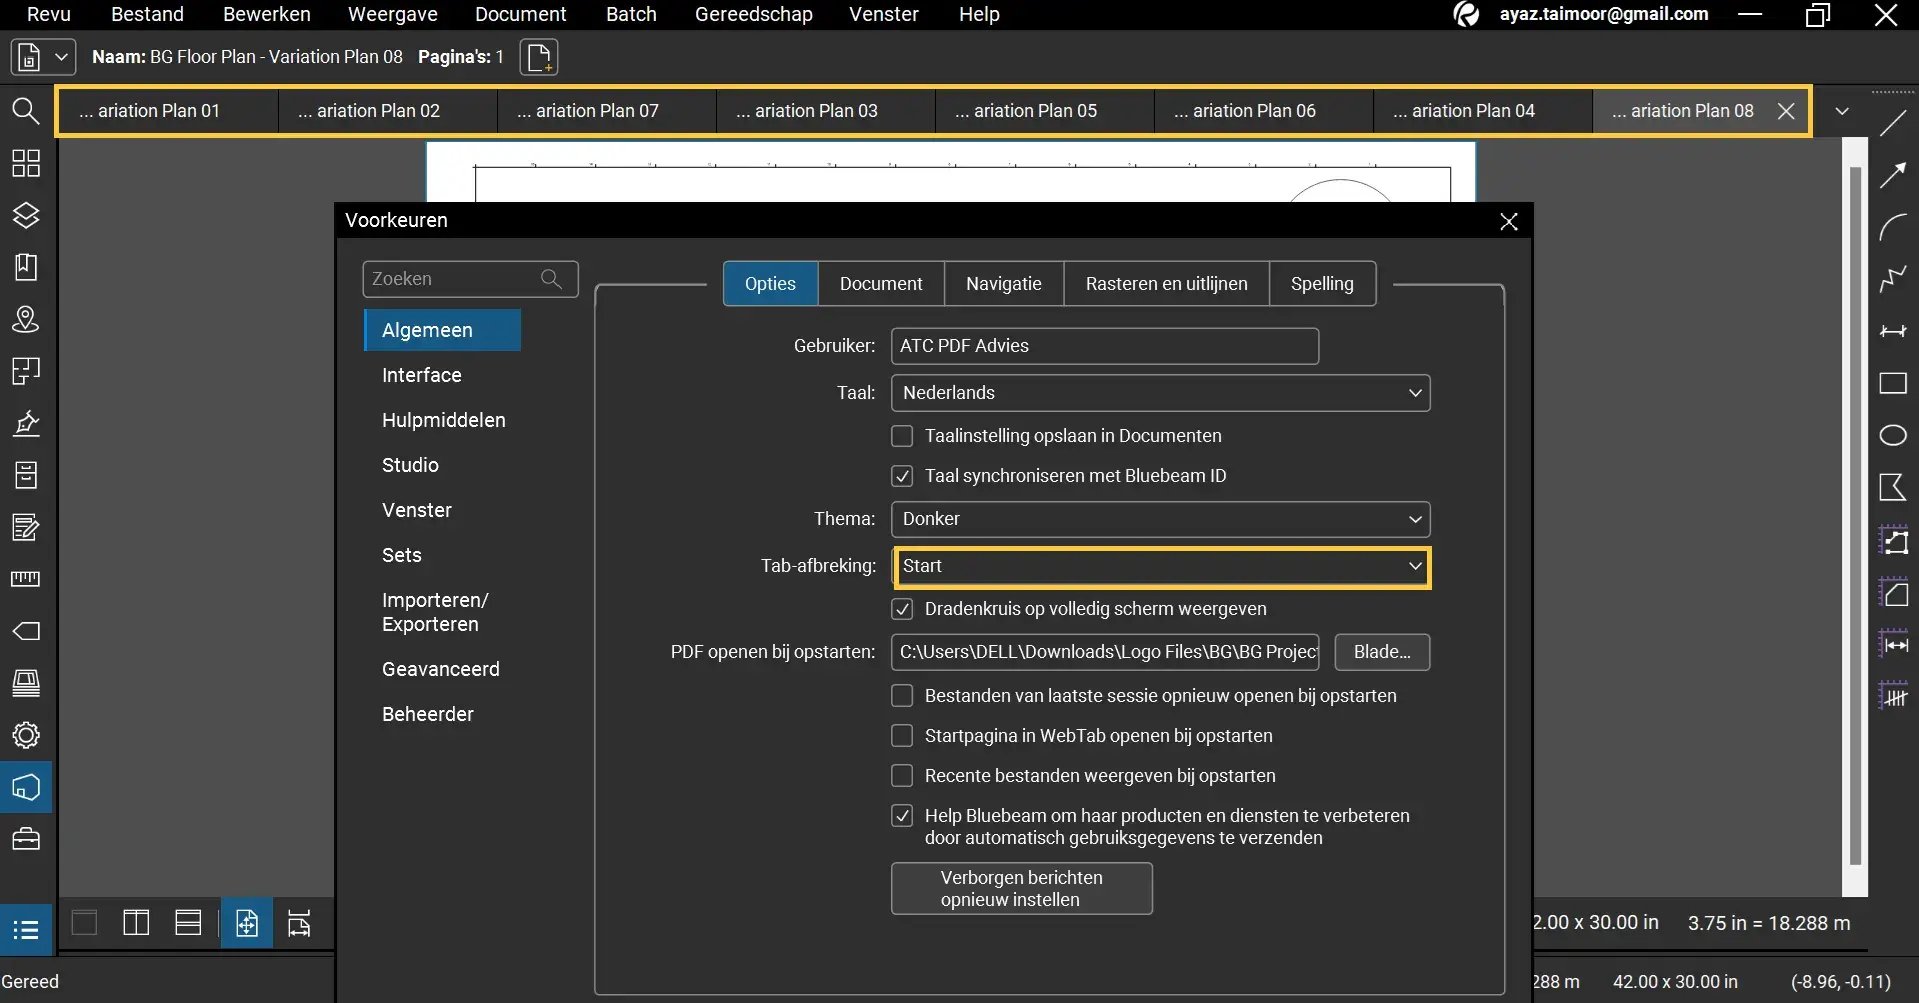Click the create new document icon

pyautogui.click(x=539, y=57)
